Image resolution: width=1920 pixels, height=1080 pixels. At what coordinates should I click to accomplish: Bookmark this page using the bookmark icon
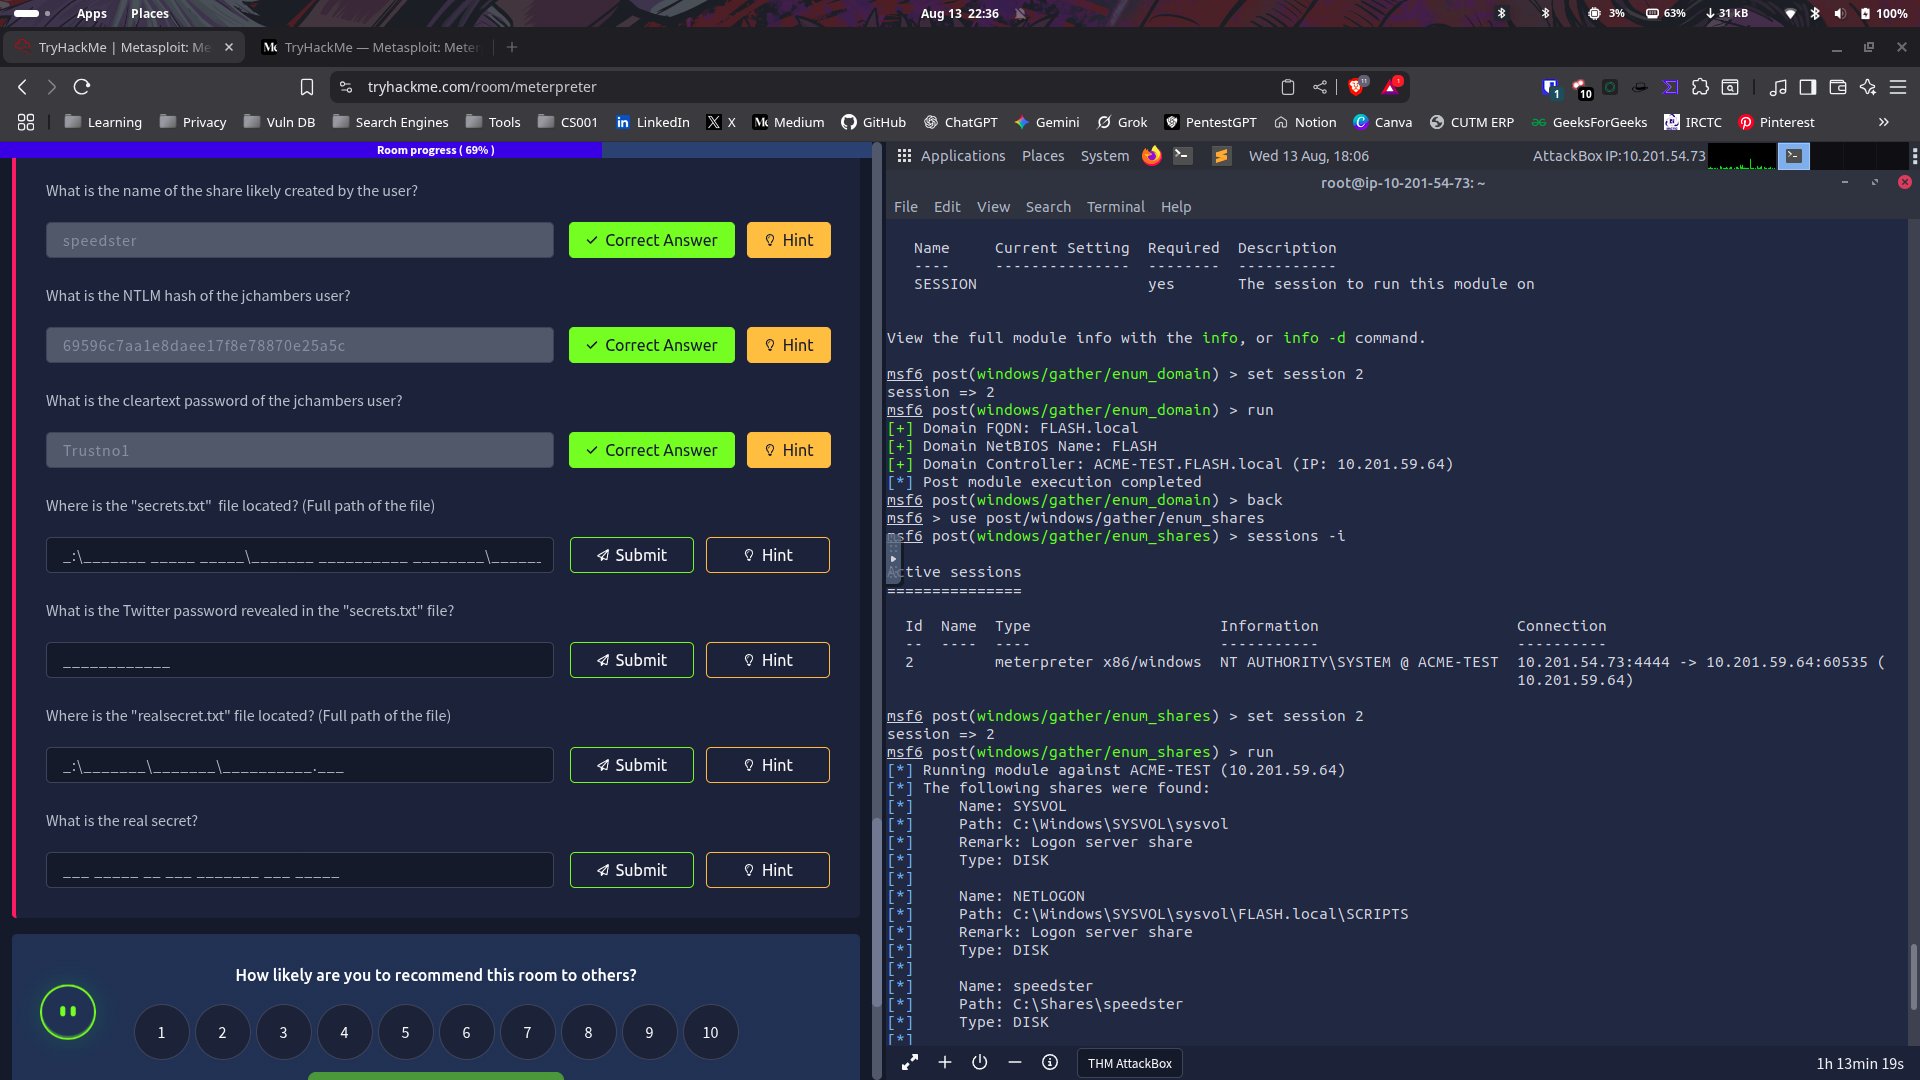(307, 87)
